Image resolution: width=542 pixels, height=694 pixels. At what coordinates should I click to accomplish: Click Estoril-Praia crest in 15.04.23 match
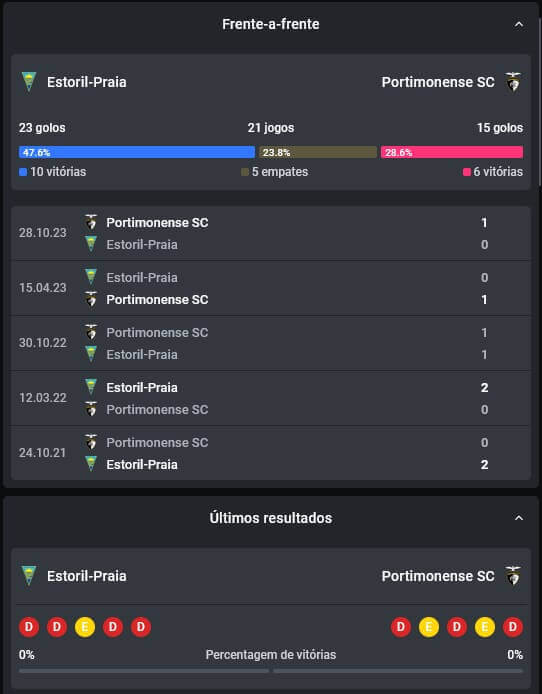point(91,277)
